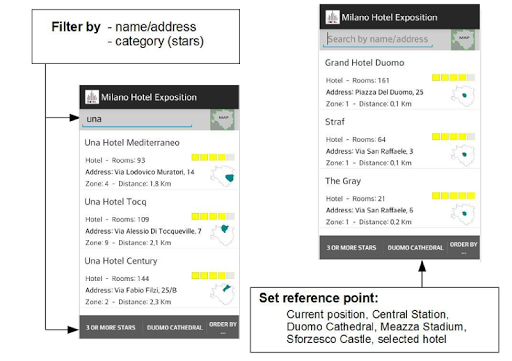This screenshot has width=512, height=361.
Task: Tap zone map icon for The Gray
Action: [x=463, y=214]
